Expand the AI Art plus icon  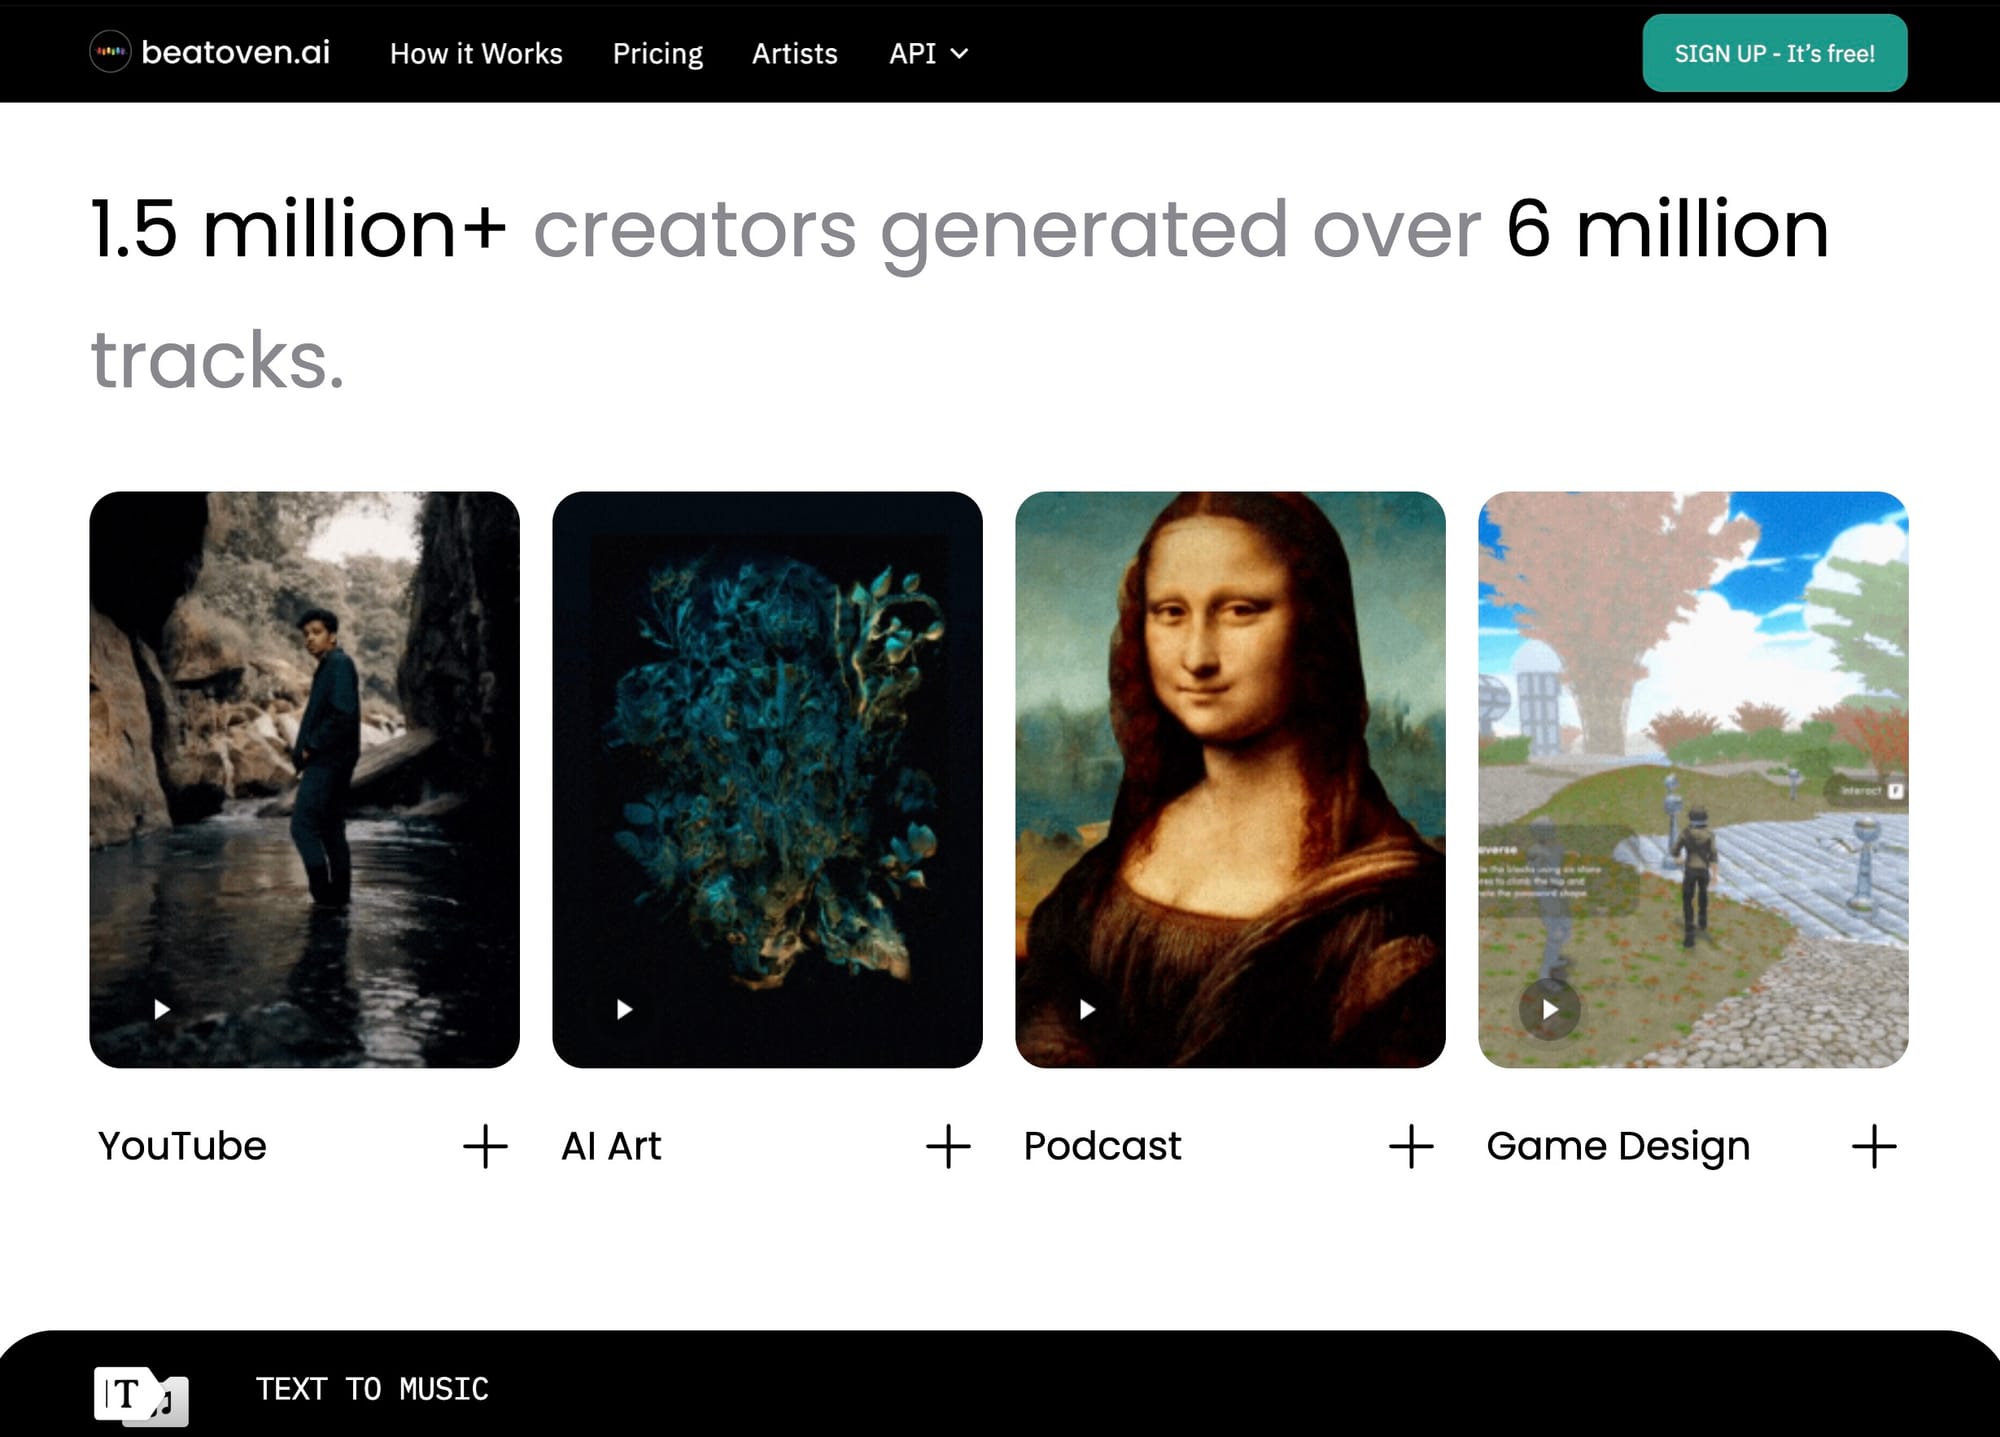tap(948, 1146)
